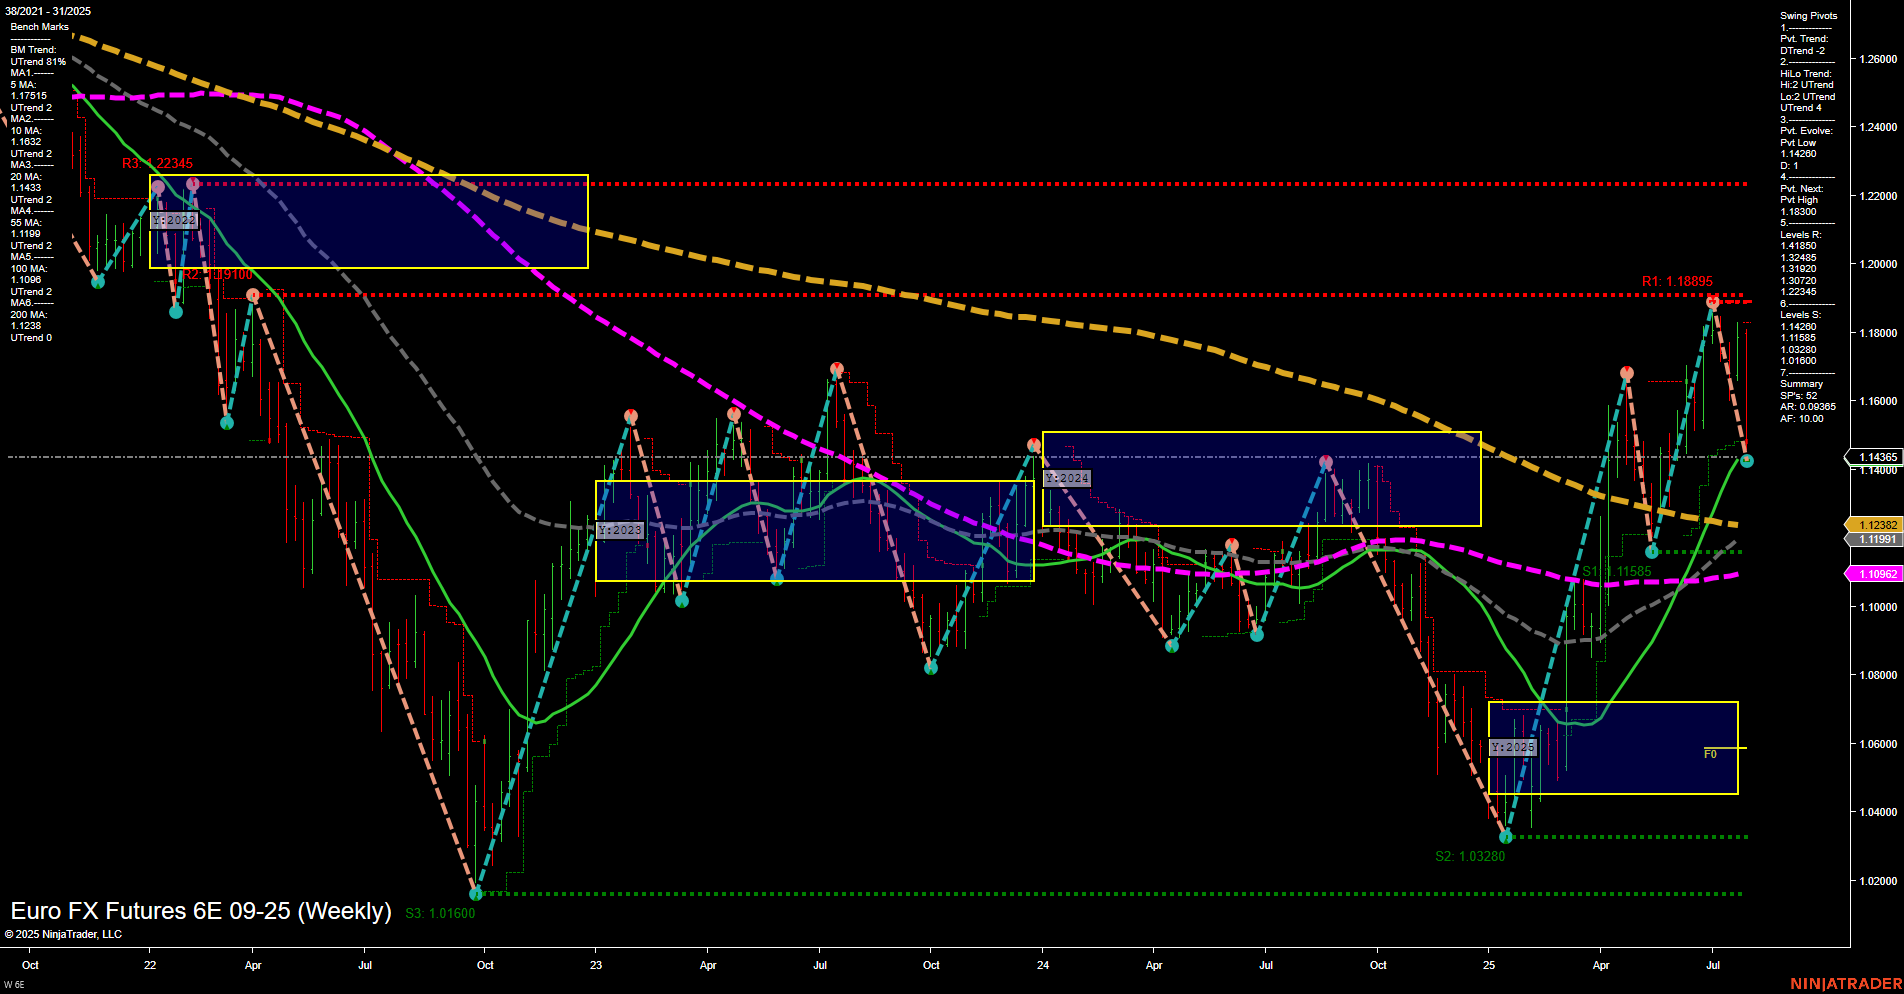Click the 200 MA value 1.1238
Viewport: 1904px width, 994px height.
pyautogui.click(x=26, y=326)
